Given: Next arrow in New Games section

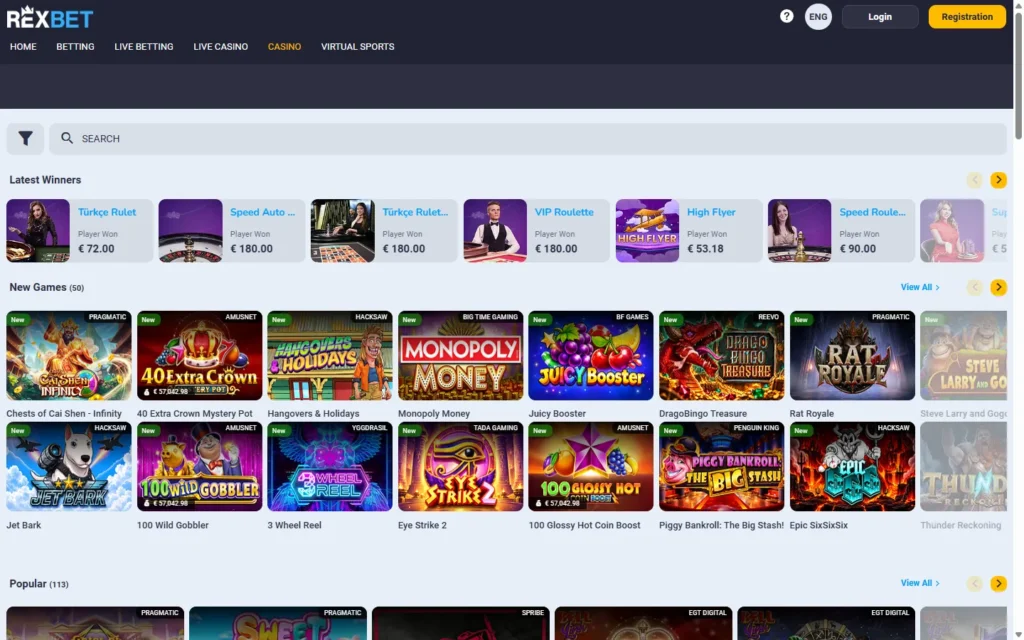Looking at the screenshot, I should [x=998, y=287].
